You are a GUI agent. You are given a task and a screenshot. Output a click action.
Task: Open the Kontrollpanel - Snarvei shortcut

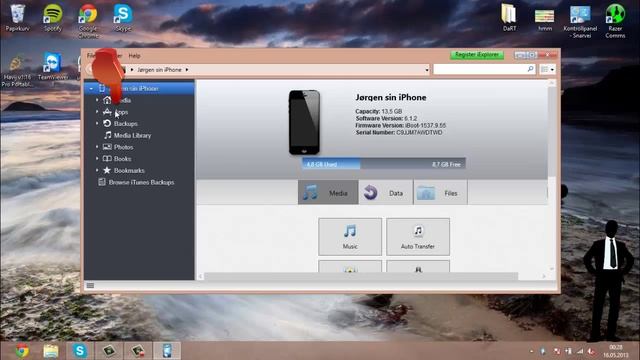[x=580, y=21]
